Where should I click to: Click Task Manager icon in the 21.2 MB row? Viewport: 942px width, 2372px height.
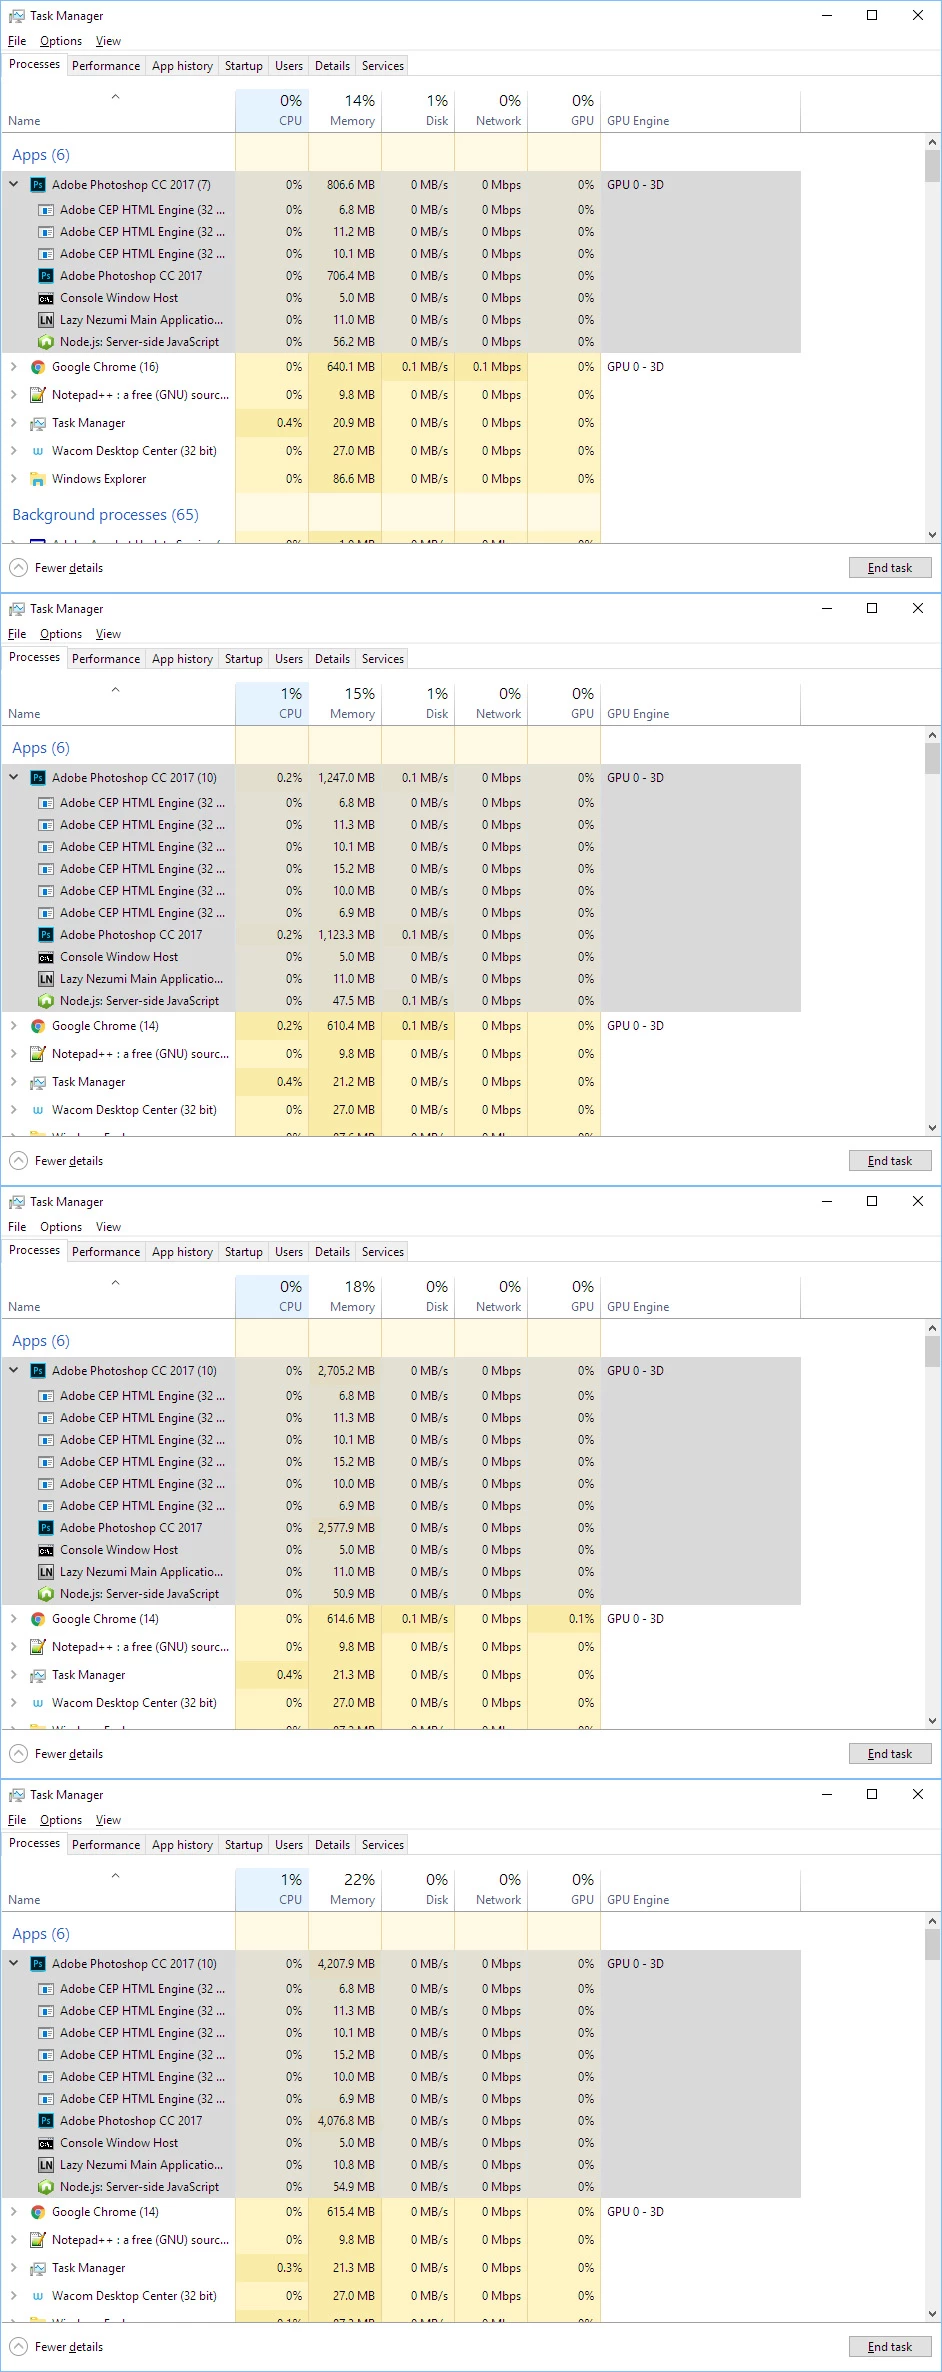click(38, 1082)
